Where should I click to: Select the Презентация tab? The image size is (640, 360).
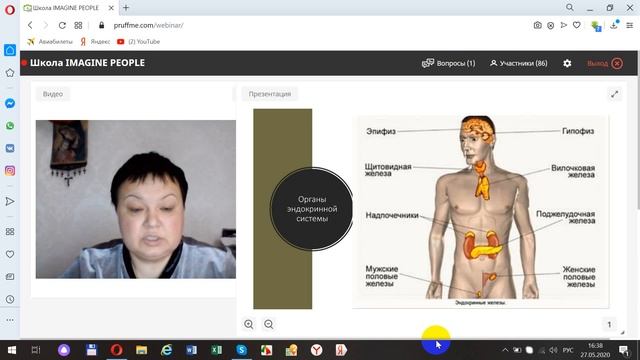[270, 94]
